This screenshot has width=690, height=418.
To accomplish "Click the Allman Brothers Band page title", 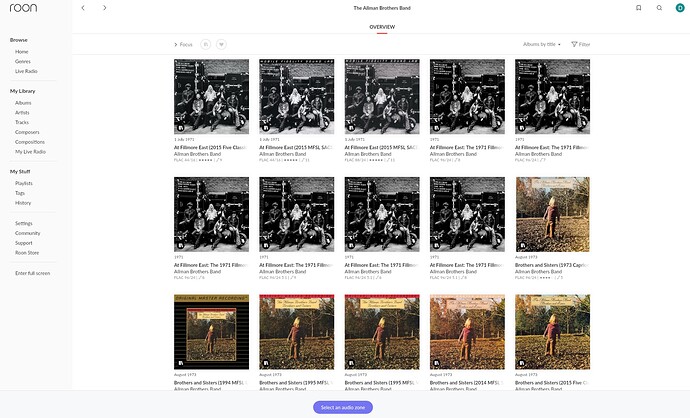I will click(382, 8).
